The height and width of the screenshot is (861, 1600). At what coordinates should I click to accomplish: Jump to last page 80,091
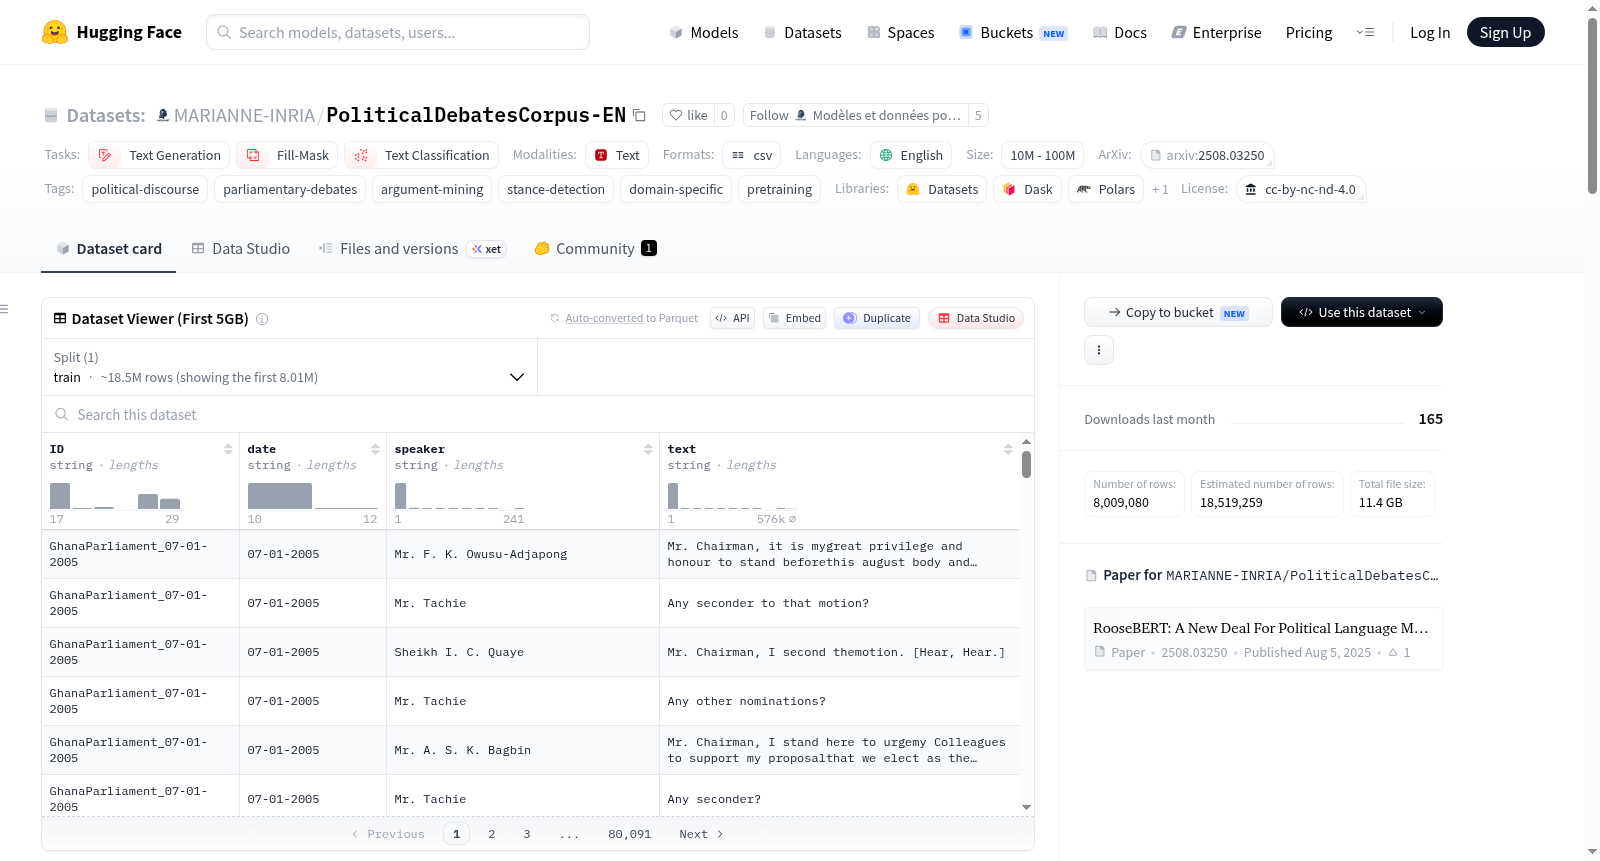[629, 834]
